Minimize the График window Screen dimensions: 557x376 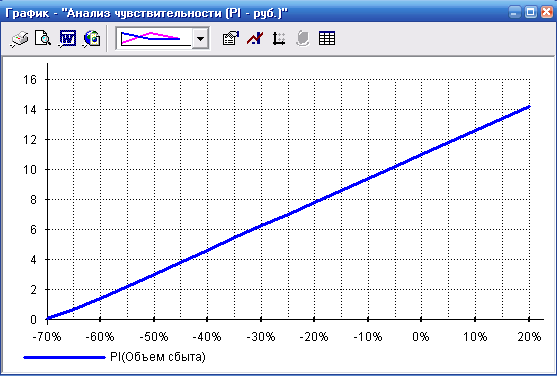514,12
